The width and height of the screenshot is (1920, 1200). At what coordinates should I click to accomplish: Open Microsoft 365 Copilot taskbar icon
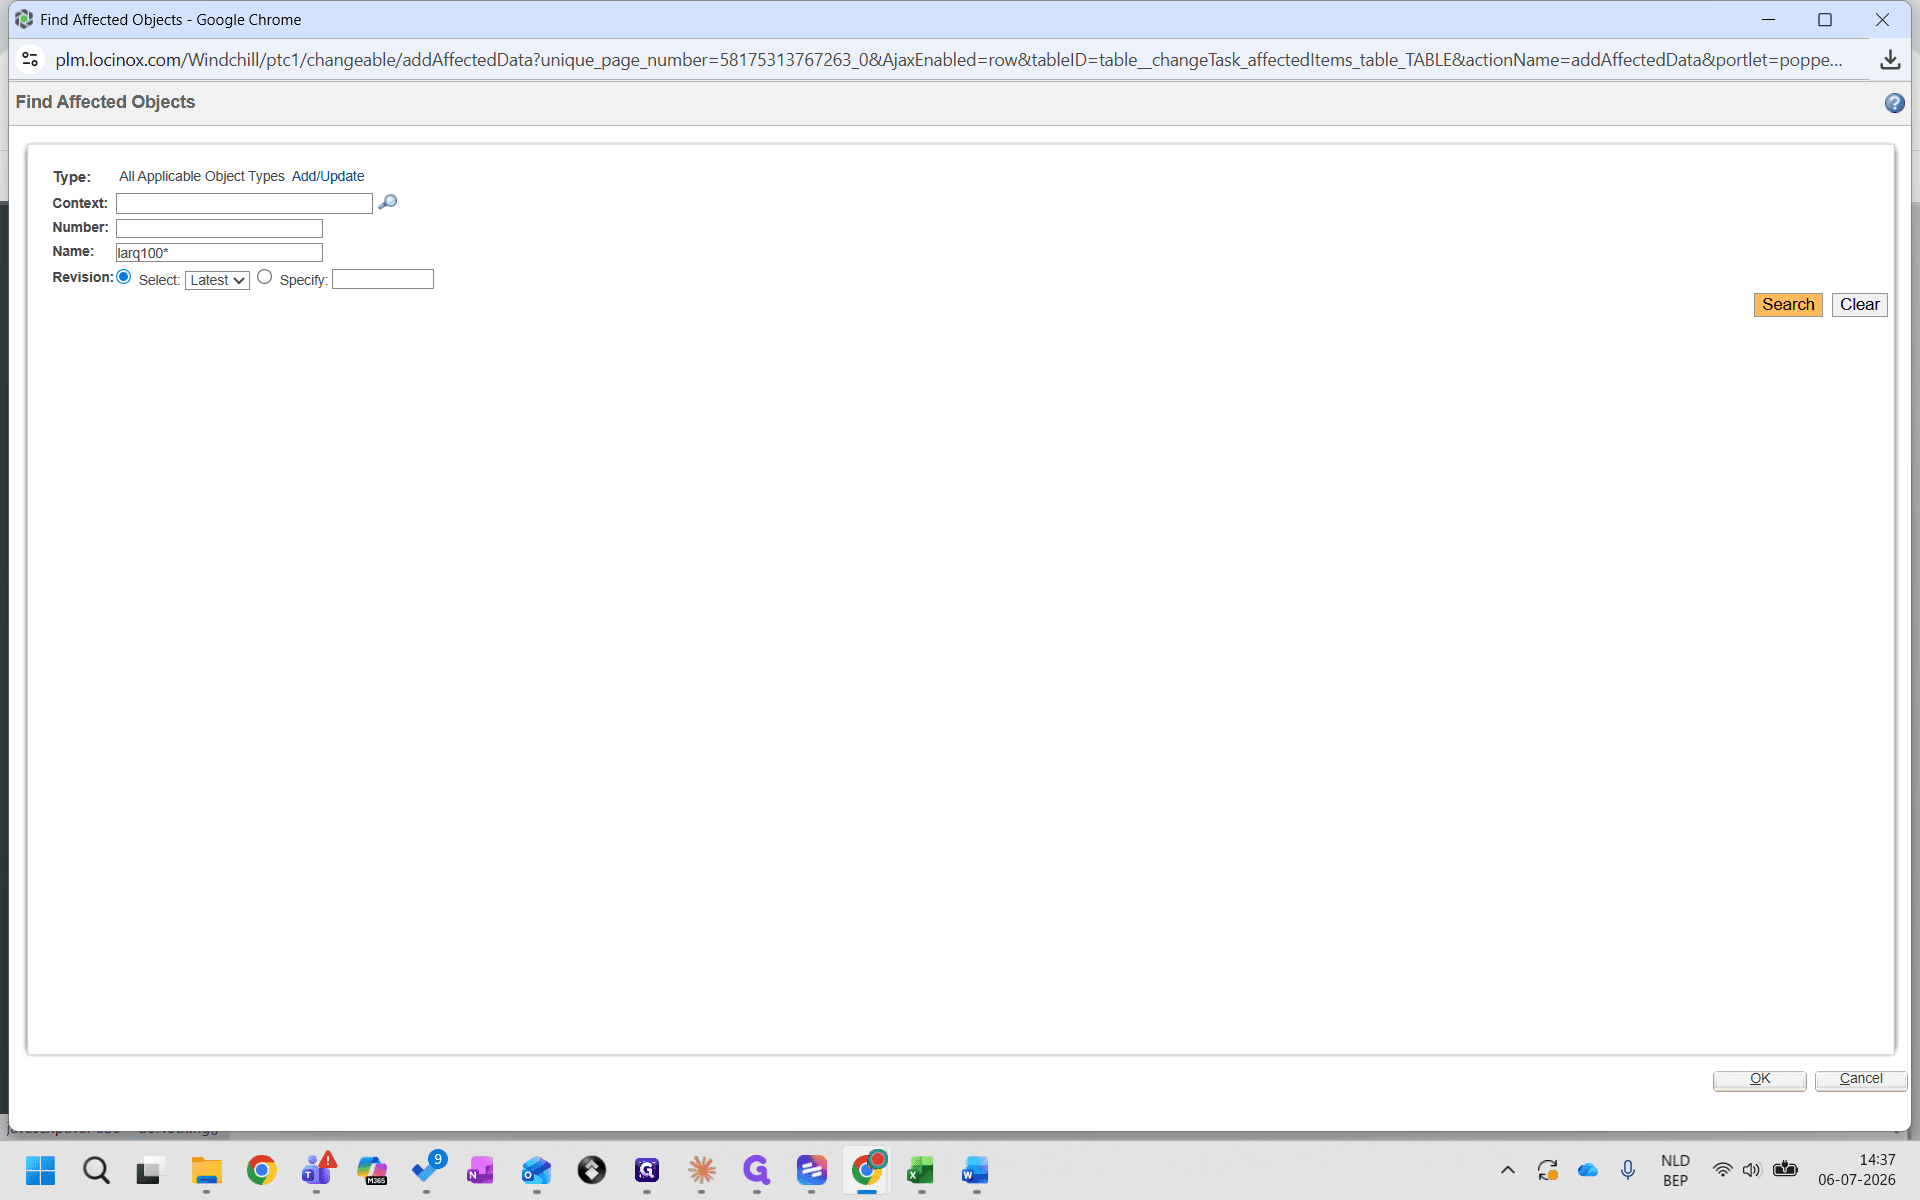pyautogui.click(x=372, y=1170)
